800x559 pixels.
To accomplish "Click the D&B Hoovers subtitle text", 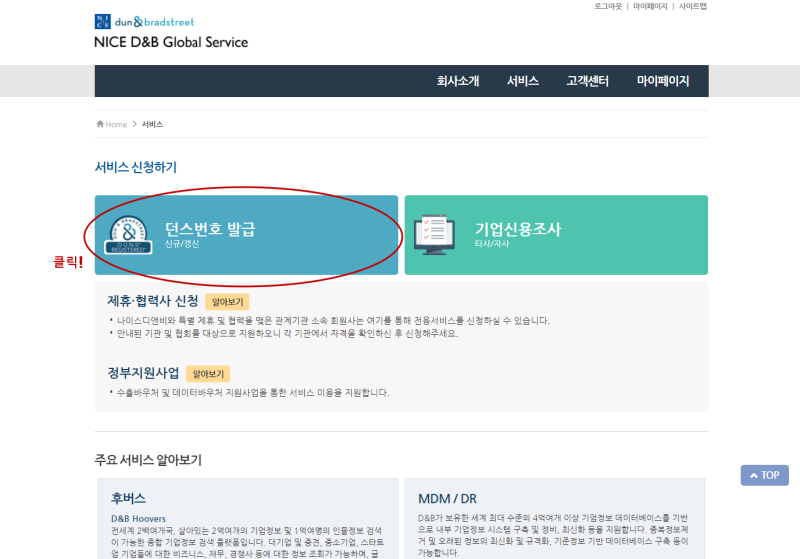I will [x=138, y=519].
